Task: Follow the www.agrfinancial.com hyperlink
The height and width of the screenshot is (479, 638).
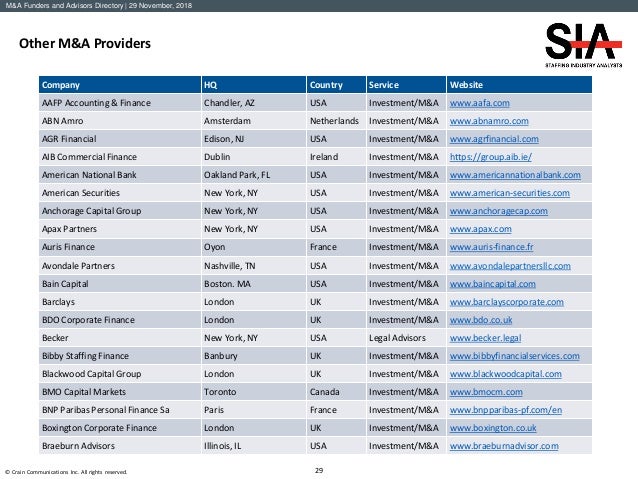Action: coord(494,139)
